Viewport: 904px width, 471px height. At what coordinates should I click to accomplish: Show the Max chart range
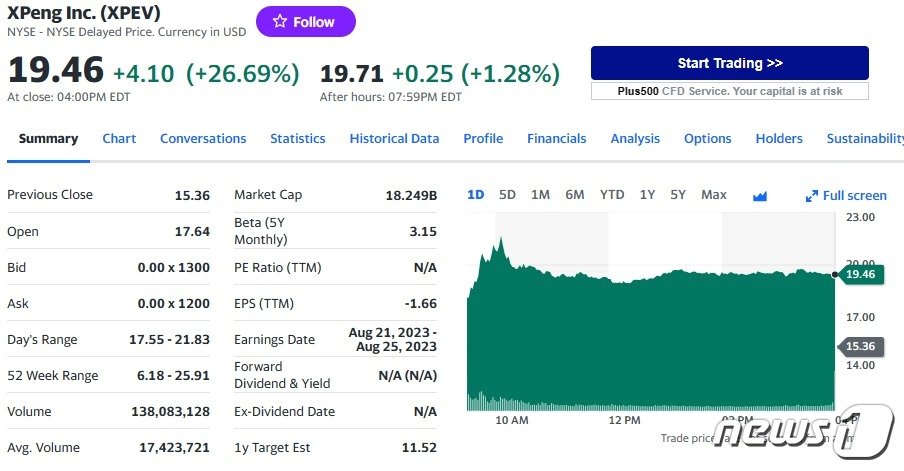pyautogui.click(x=714, y=195)
